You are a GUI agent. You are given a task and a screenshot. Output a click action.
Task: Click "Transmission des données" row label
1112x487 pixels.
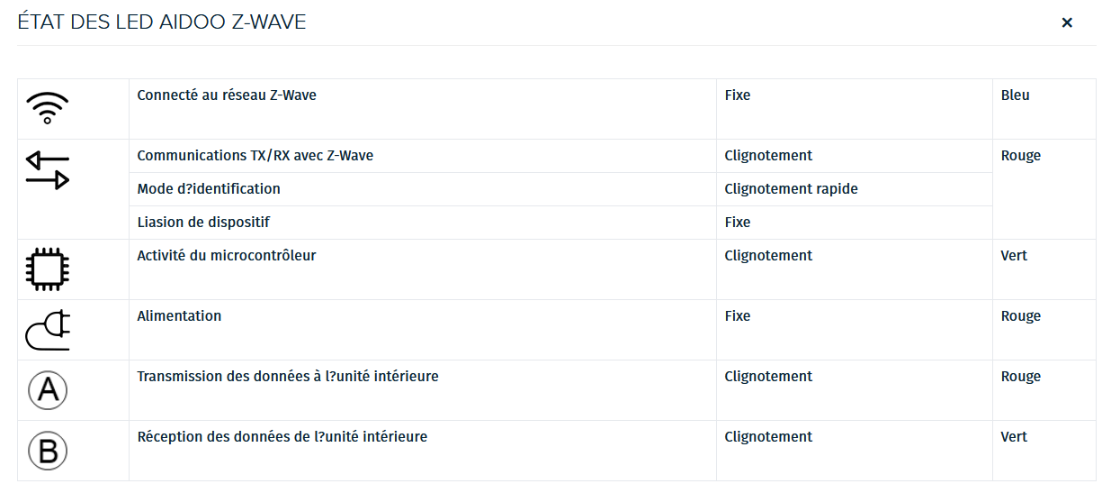287,377
